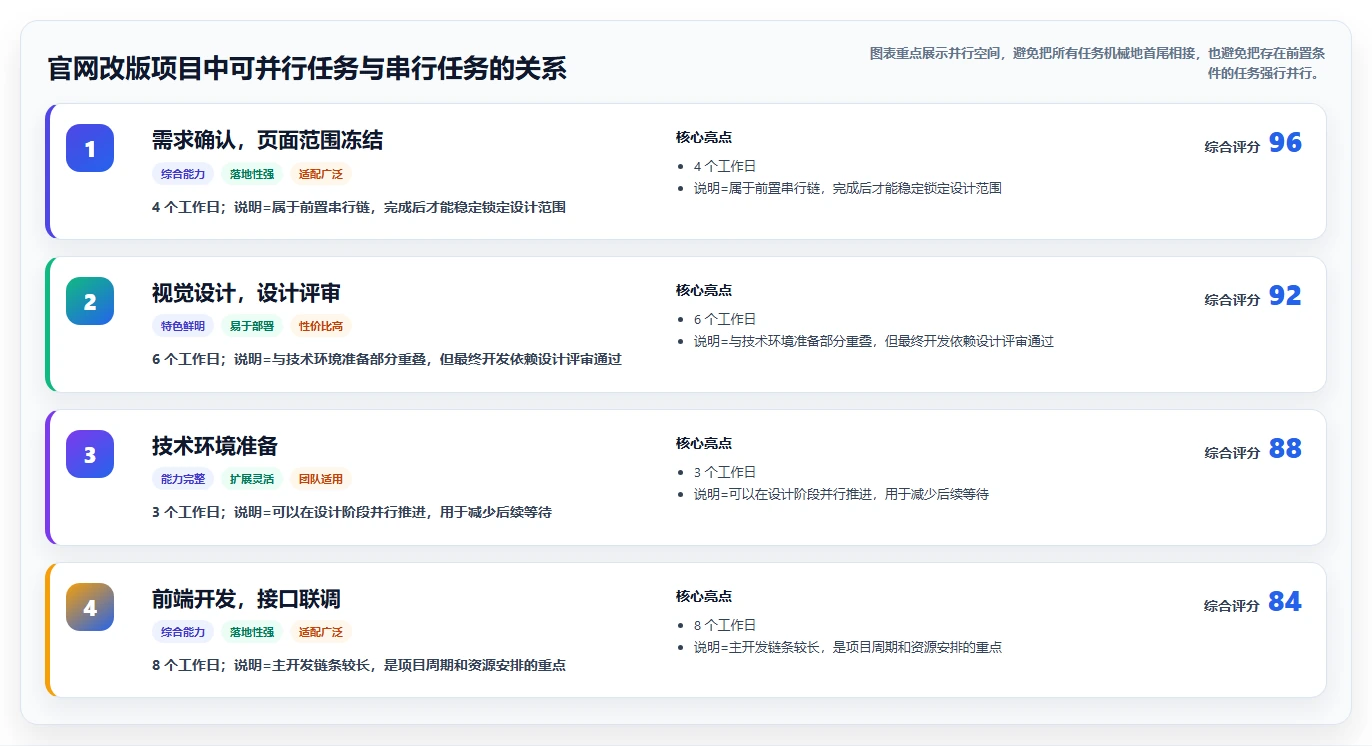Click summary line starting 3 个工作日；说明=可以在设计阶段
The image size is (1372, 746).
(352, 513)
